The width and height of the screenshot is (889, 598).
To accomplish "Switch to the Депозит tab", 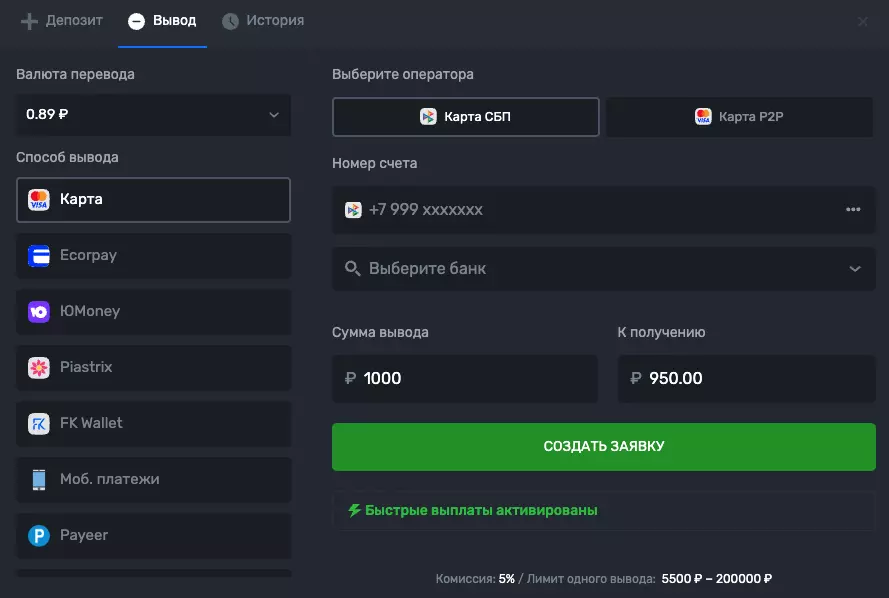I will pos(62,20).
